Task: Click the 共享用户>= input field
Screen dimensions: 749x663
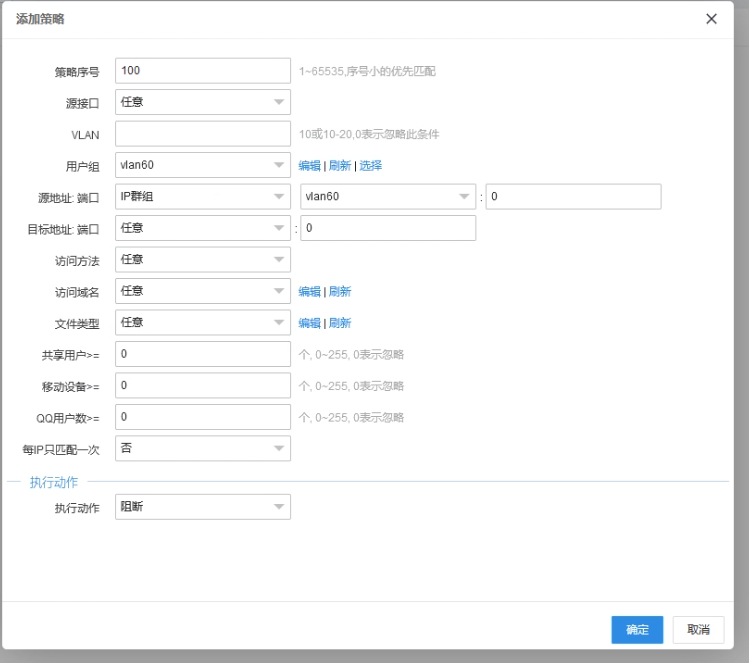Action: (203, 354)
